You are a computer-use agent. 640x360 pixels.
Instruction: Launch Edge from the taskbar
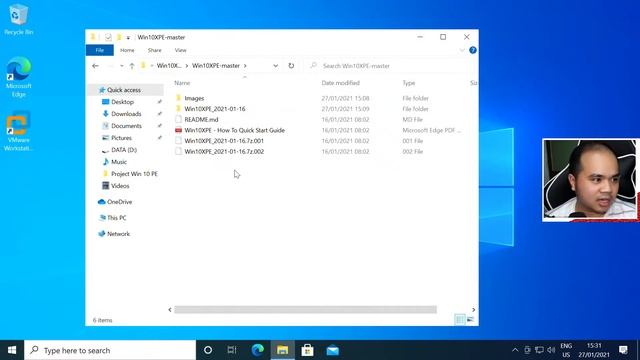pos(258,350)
